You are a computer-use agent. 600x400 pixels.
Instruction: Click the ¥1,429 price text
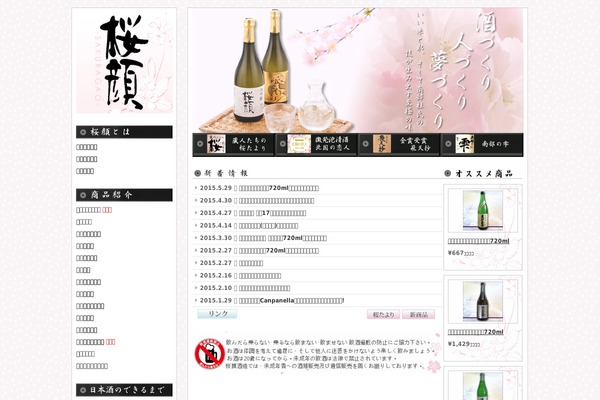click(x=464, y=344)
